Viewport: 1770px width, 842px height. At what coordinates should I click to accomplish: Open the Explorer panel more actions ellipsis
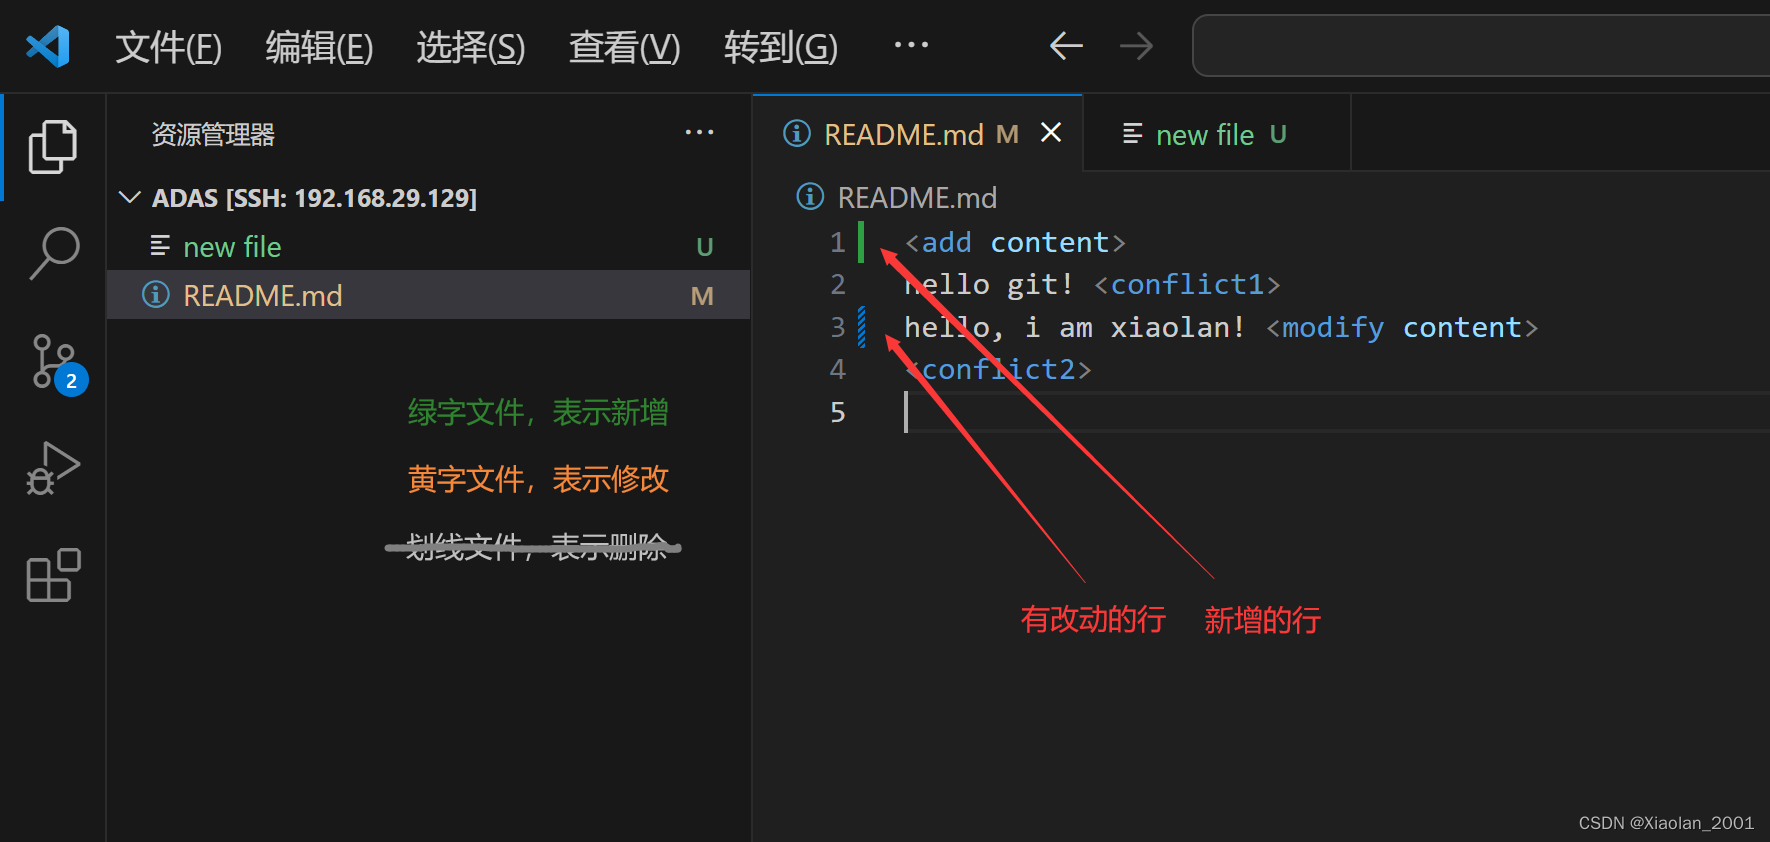699,133
